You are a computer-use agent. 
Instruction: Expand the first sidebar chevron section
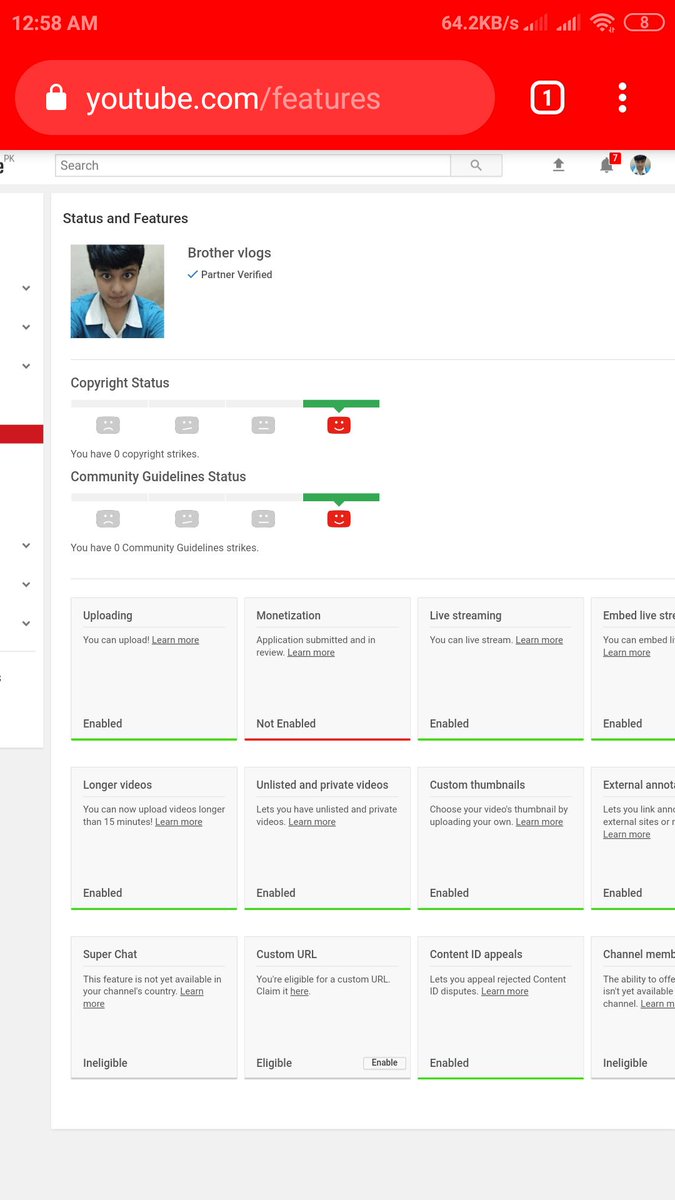coord(26,288)
